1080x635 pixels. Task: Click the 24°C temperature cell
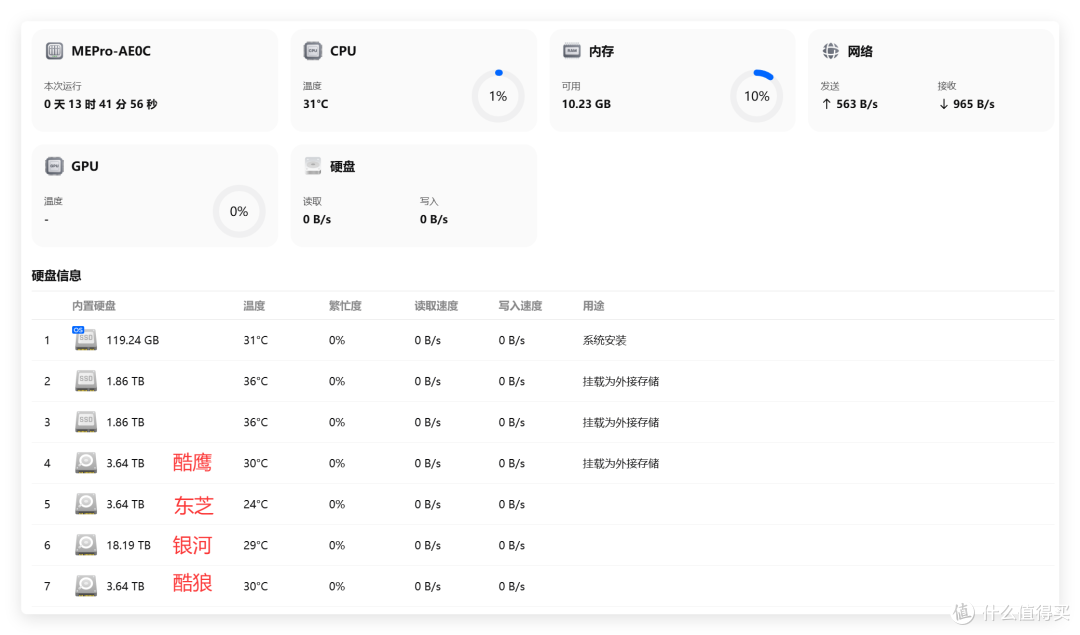point(256,504)
